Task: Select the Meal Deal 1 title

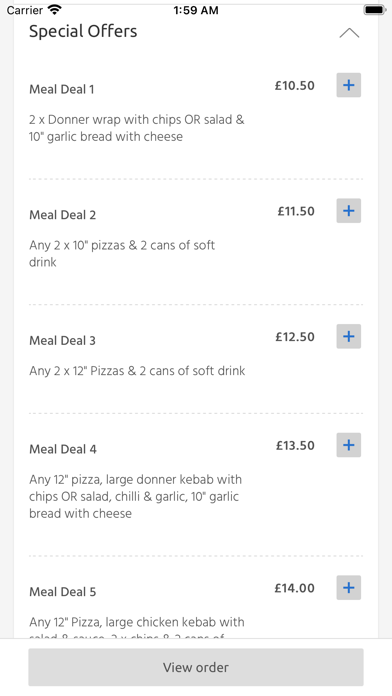Action: [x=62, y=89]
